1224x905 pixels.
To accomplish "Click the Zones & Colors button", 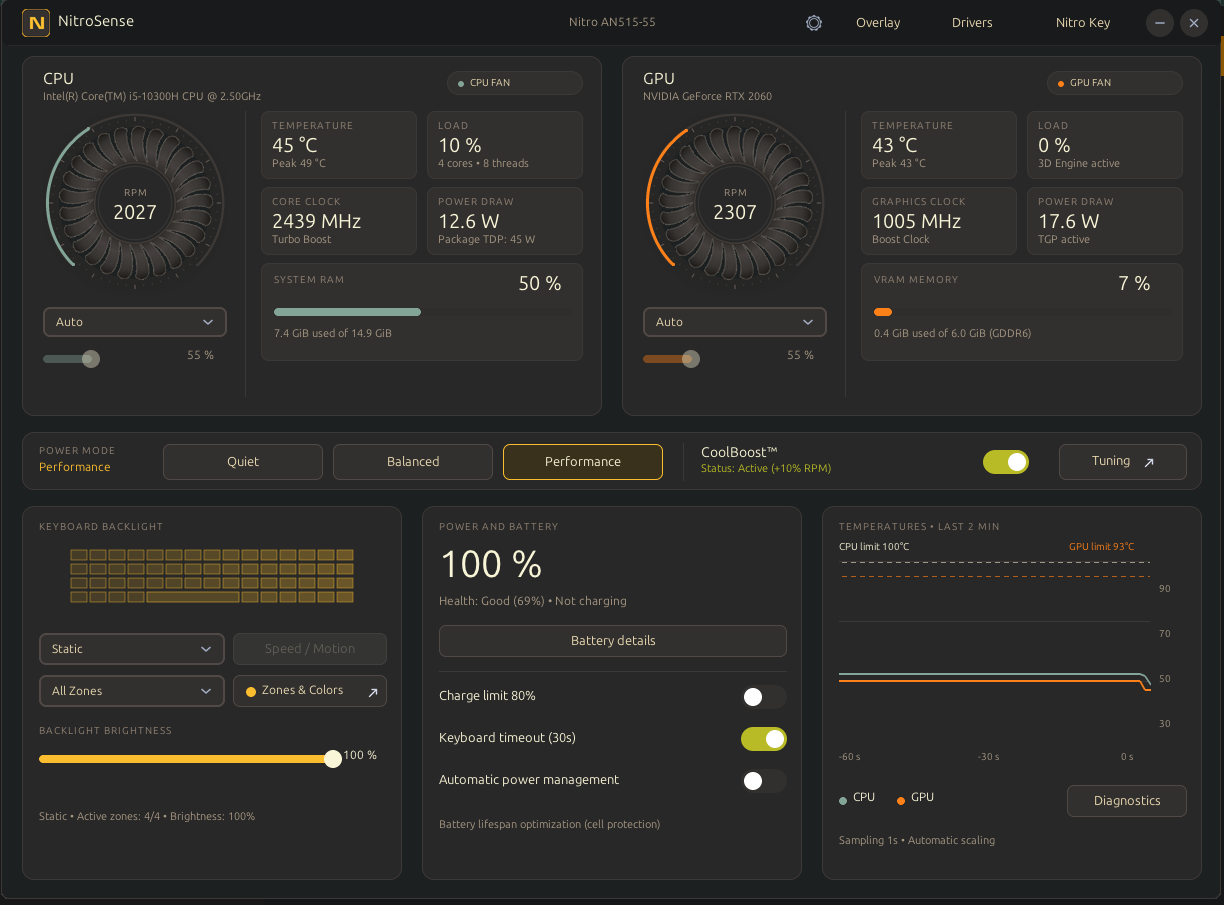I will click(x=310, y=691).
